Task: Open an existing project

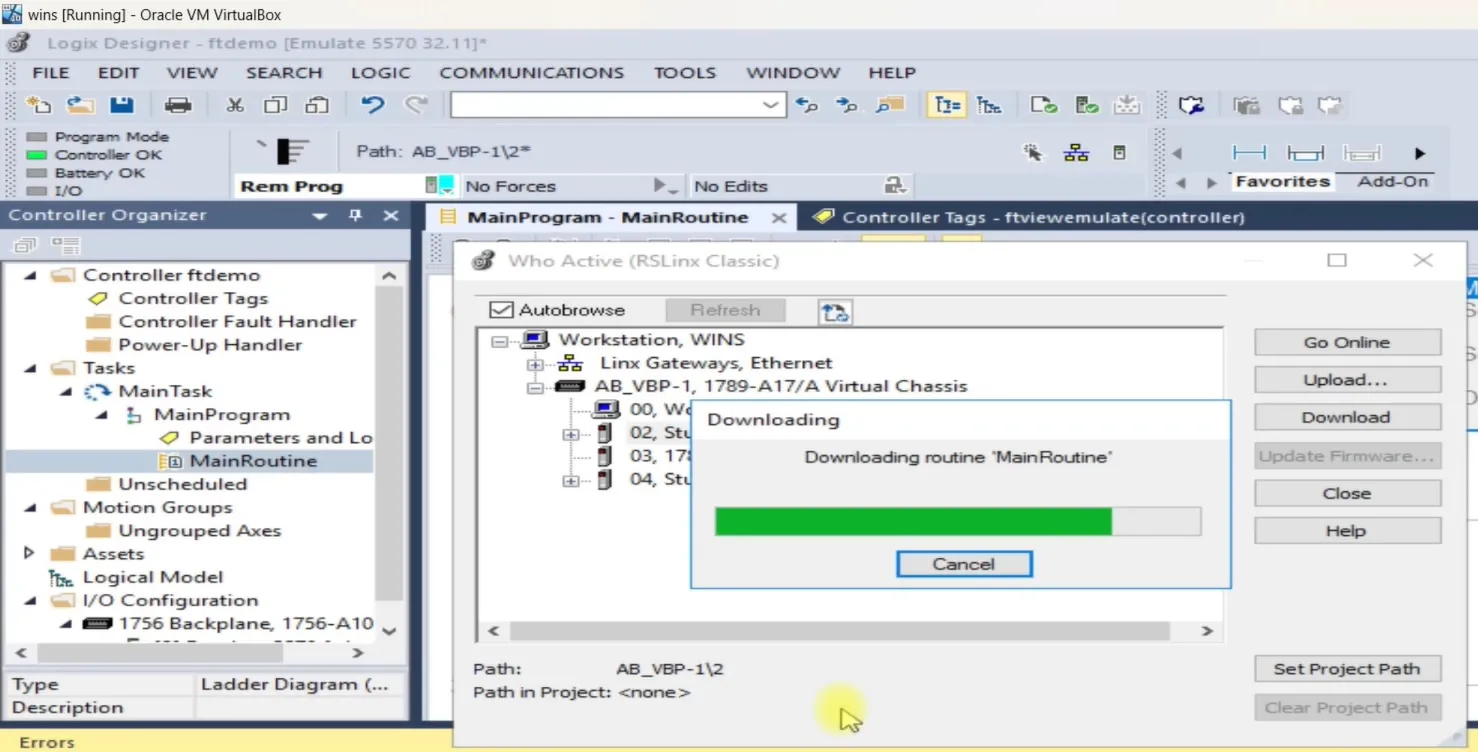Action: 79,104
